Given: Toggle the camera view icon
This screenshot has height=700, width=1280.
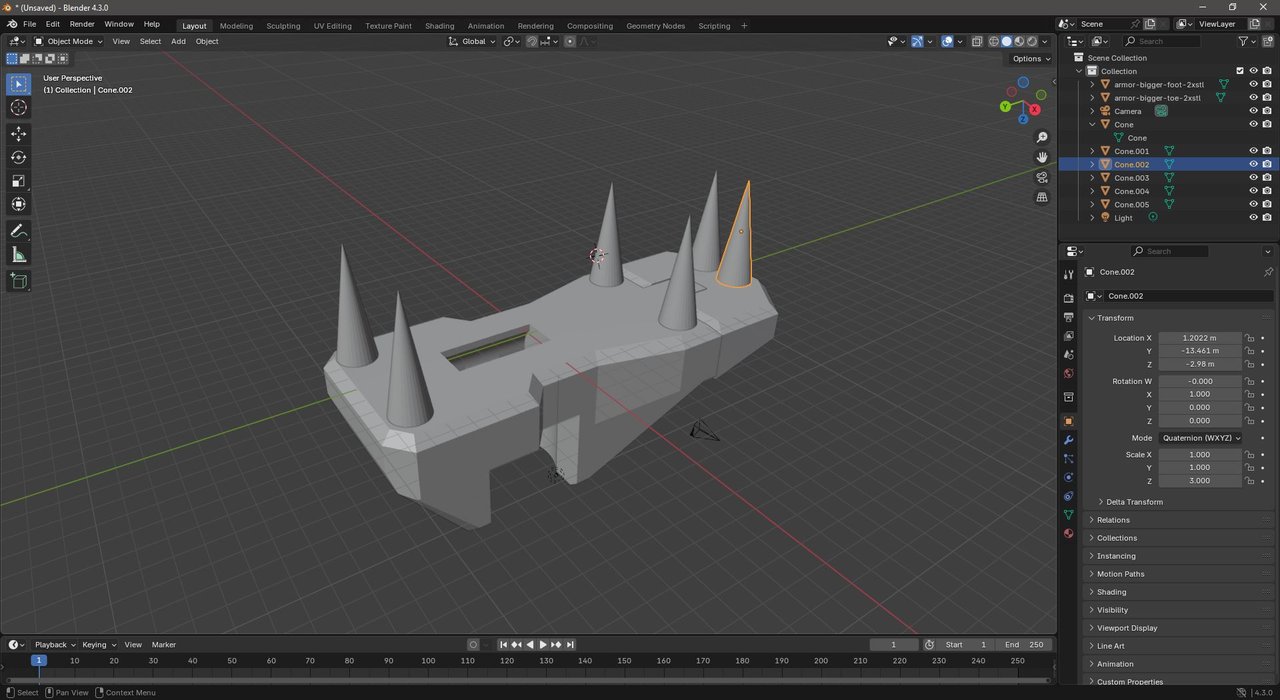Looking at the screenshot, I should click(x=1042, y=177).
